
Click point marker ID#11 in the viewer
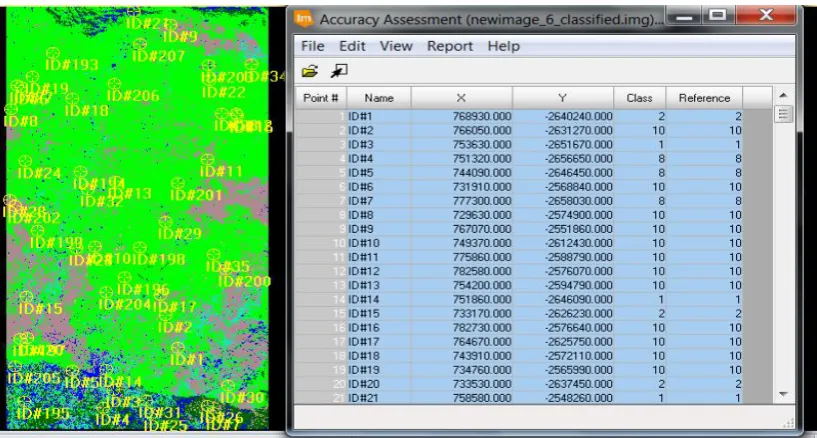207,159
